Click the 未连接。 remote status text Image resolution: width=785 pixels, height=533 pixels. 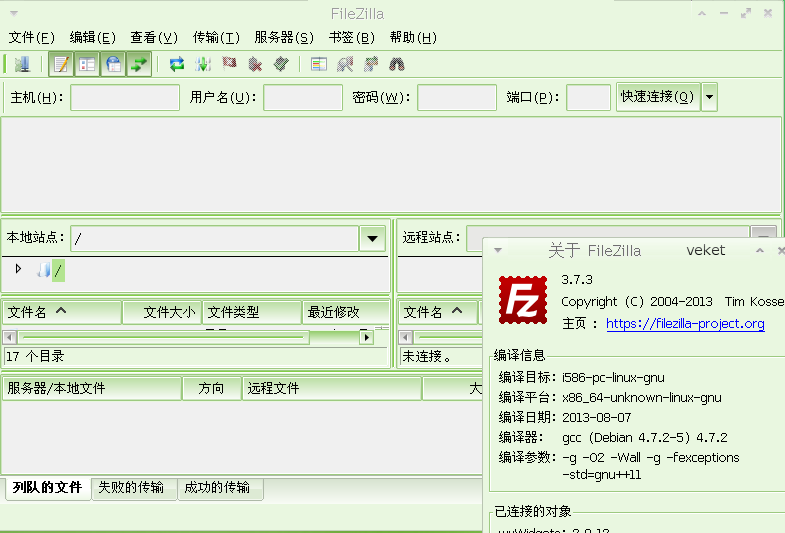pyautogui.click(x=427, y=356)
